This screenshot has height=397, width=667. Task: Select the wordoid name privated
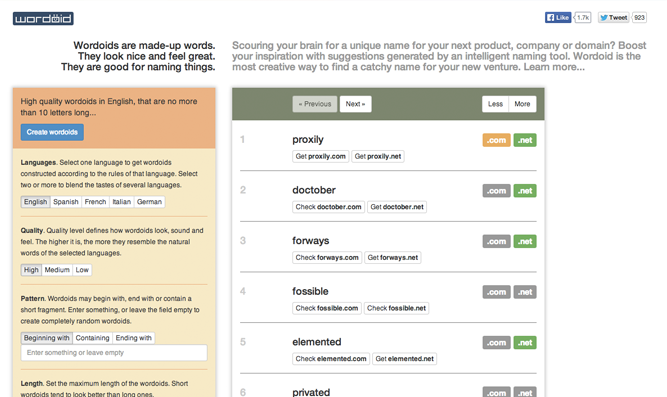(x=311, y=392)
